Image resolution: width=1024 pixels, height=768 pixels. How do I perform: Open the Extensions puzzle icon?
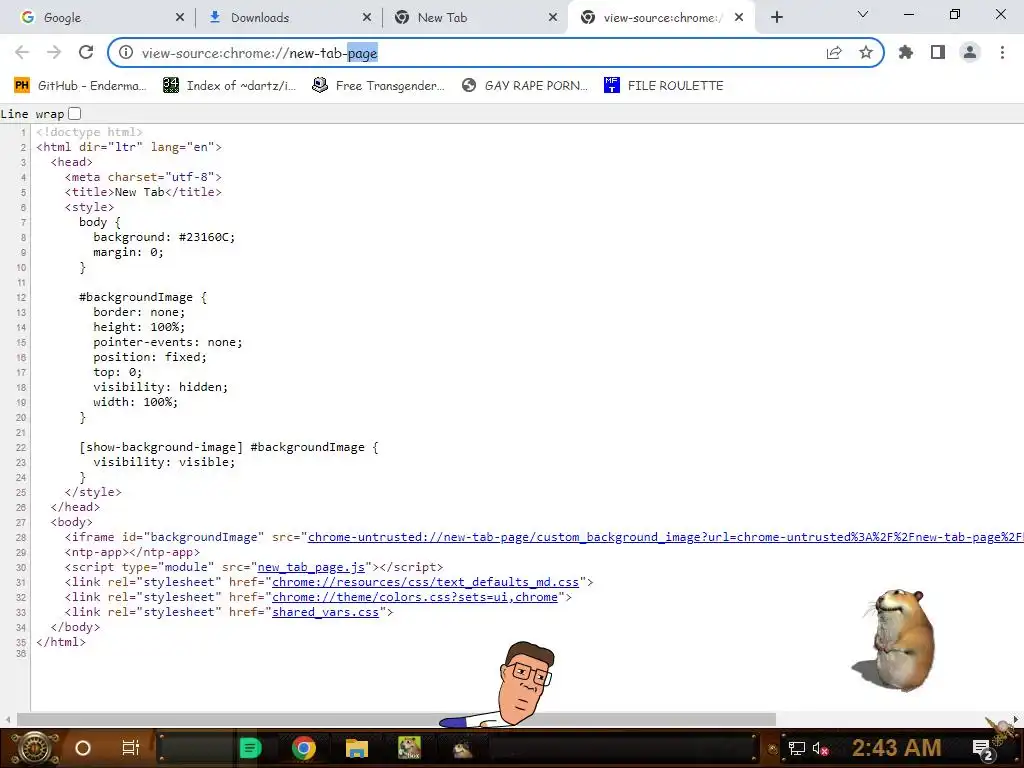906,52
